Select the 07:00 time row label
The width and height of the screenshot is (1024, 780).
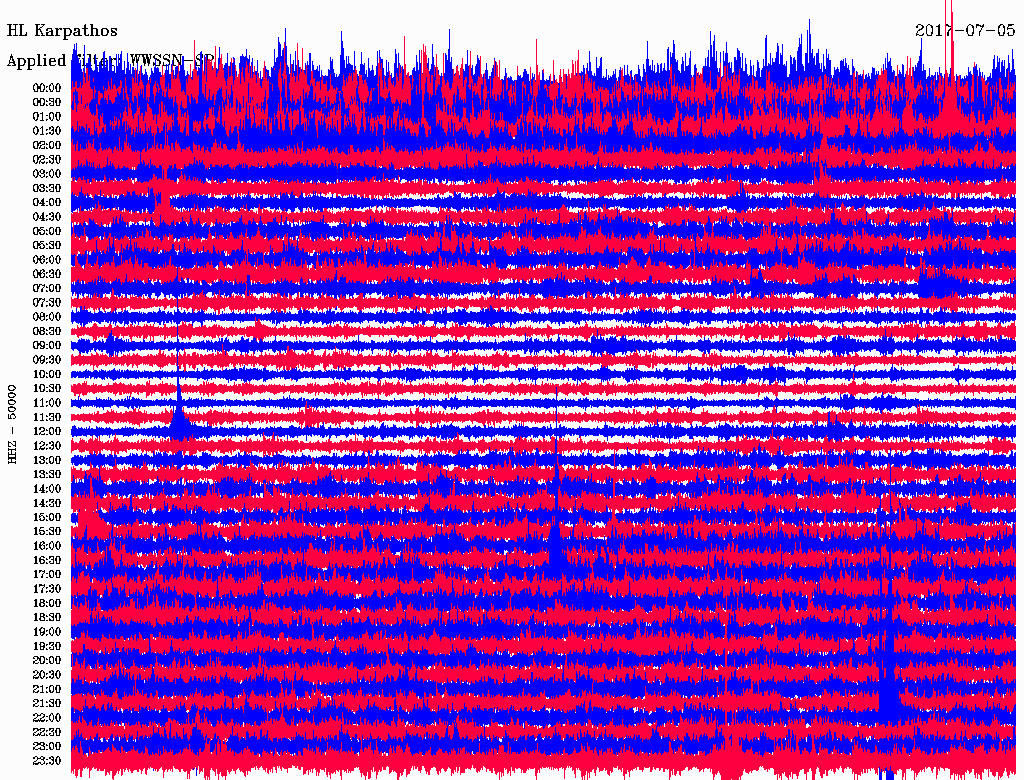point(47,289)
